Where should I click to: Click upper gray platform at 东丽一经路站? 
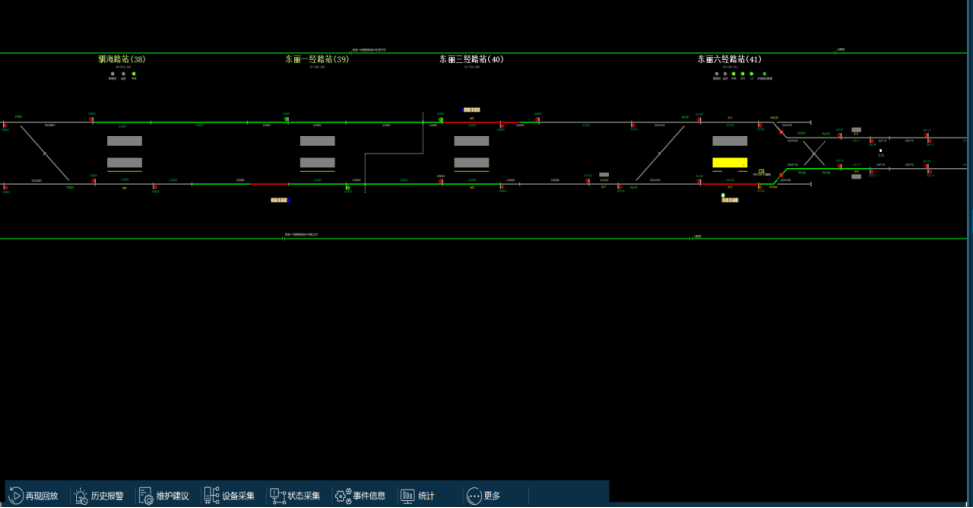[x=318, y=141]
